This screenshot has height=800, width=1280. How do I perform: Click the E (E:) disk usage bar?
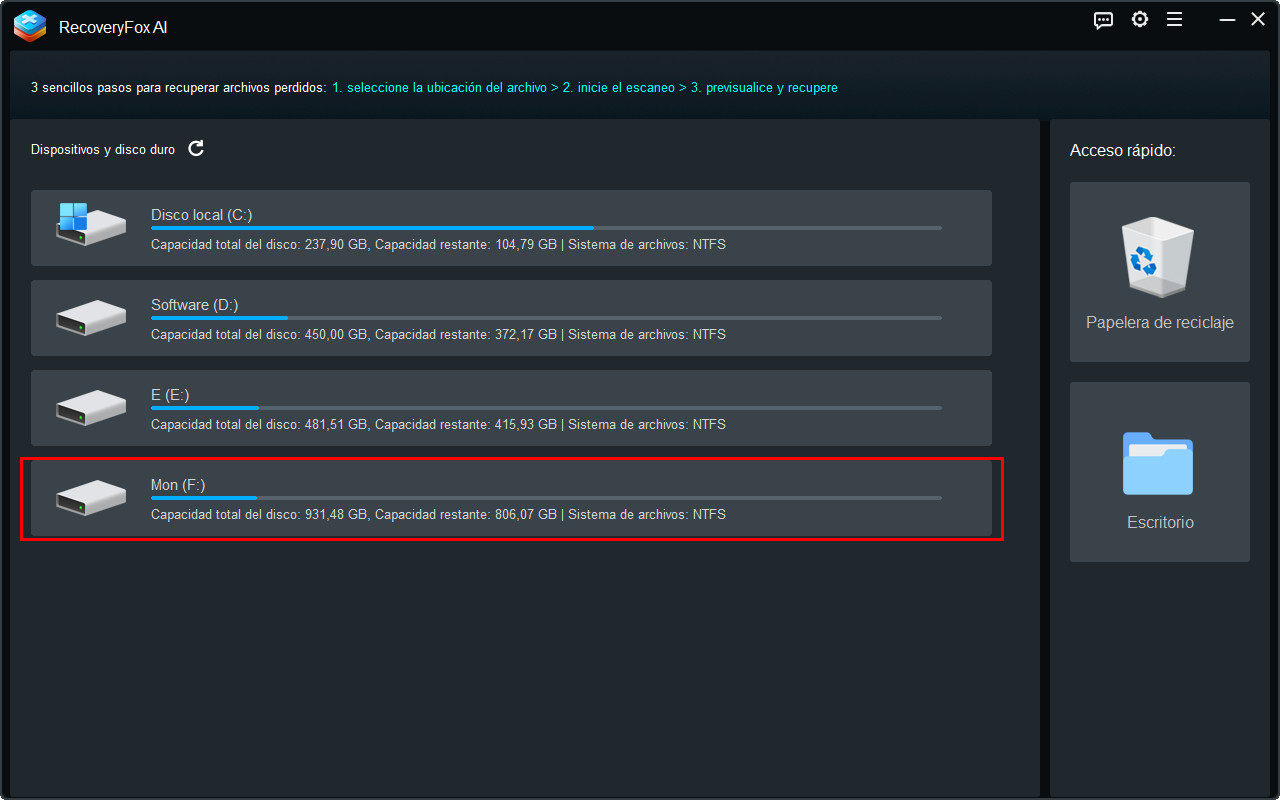546,408
